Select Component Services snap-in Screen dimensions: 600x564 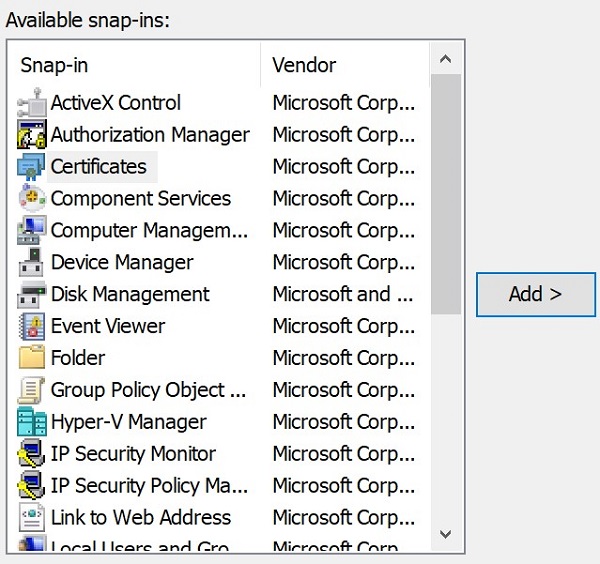point(141,198)
